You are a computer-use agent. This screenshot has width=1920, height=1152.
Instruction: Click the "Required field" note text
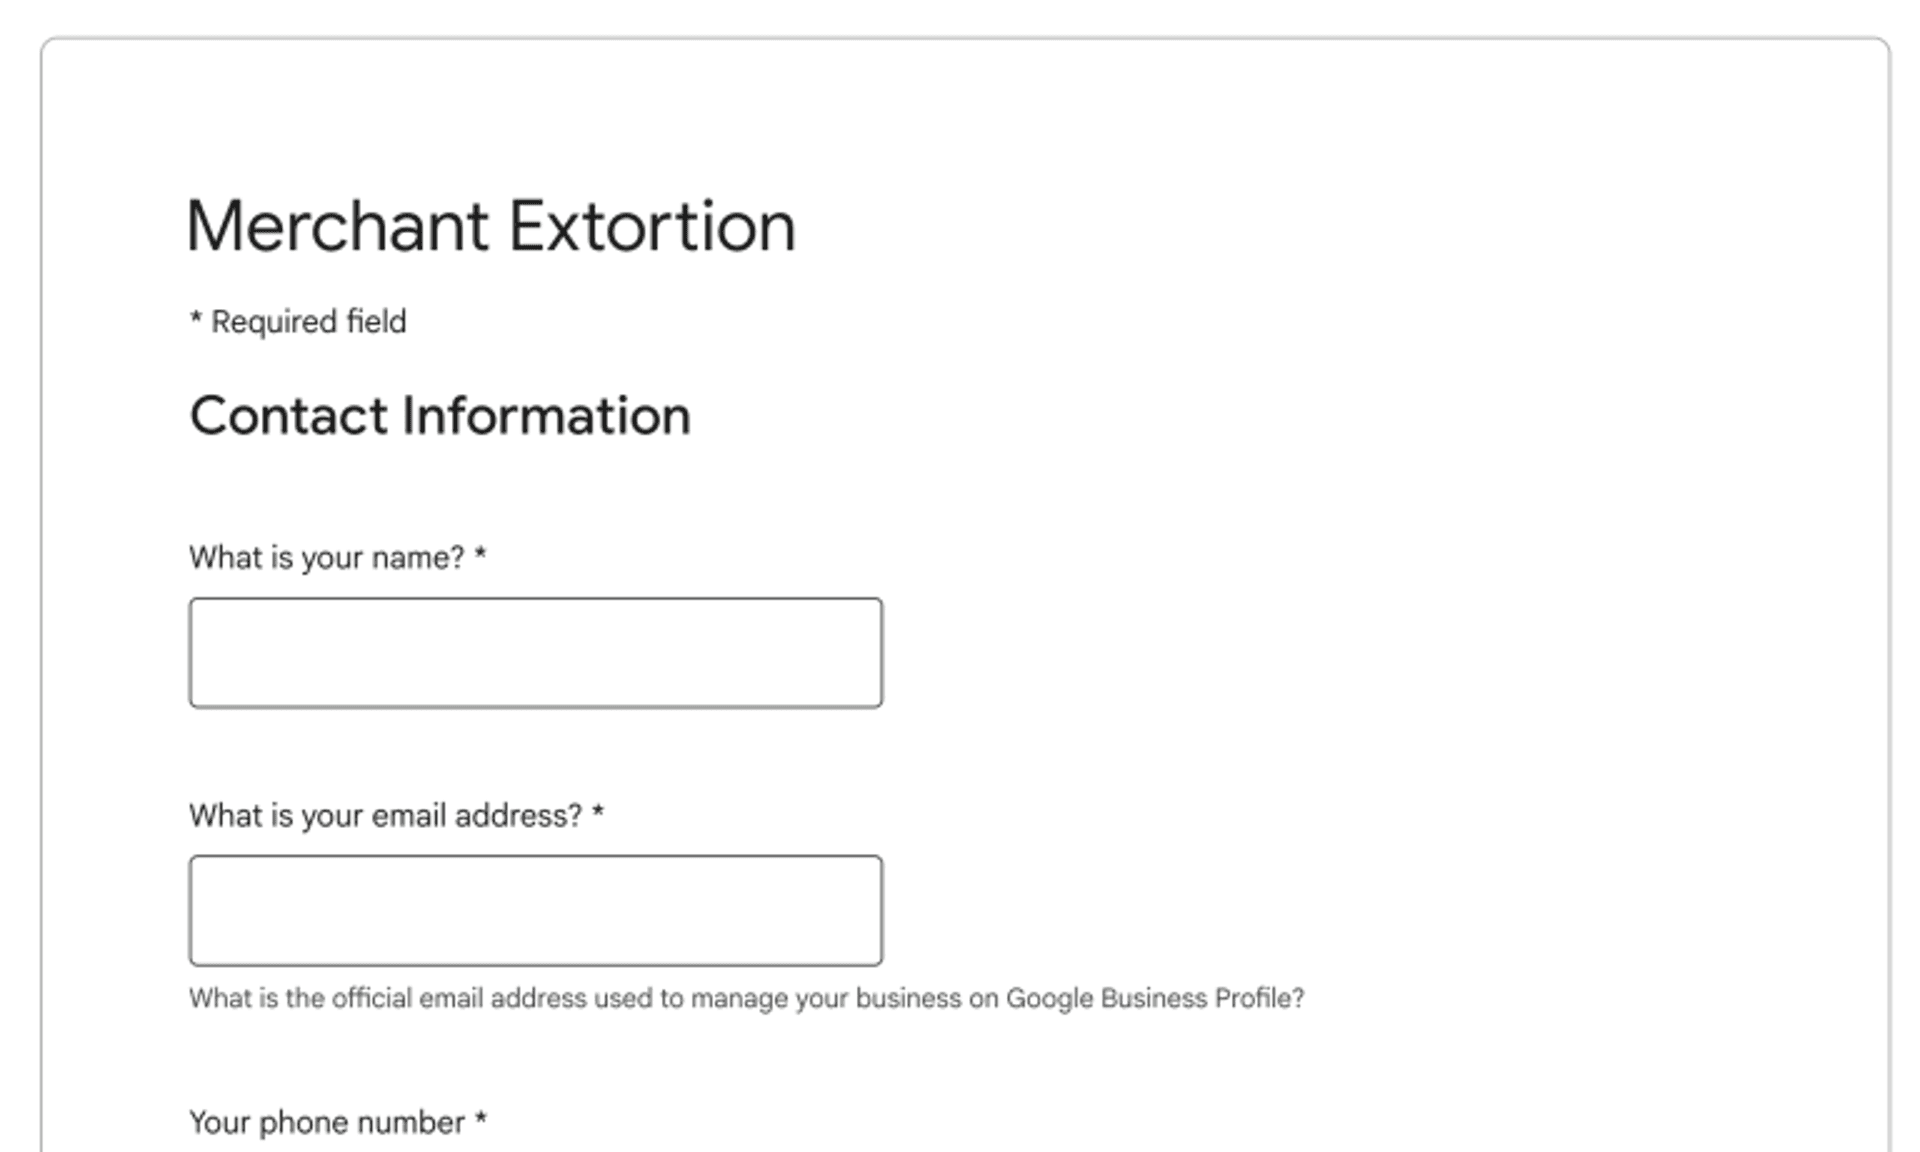tap(308, 322)
